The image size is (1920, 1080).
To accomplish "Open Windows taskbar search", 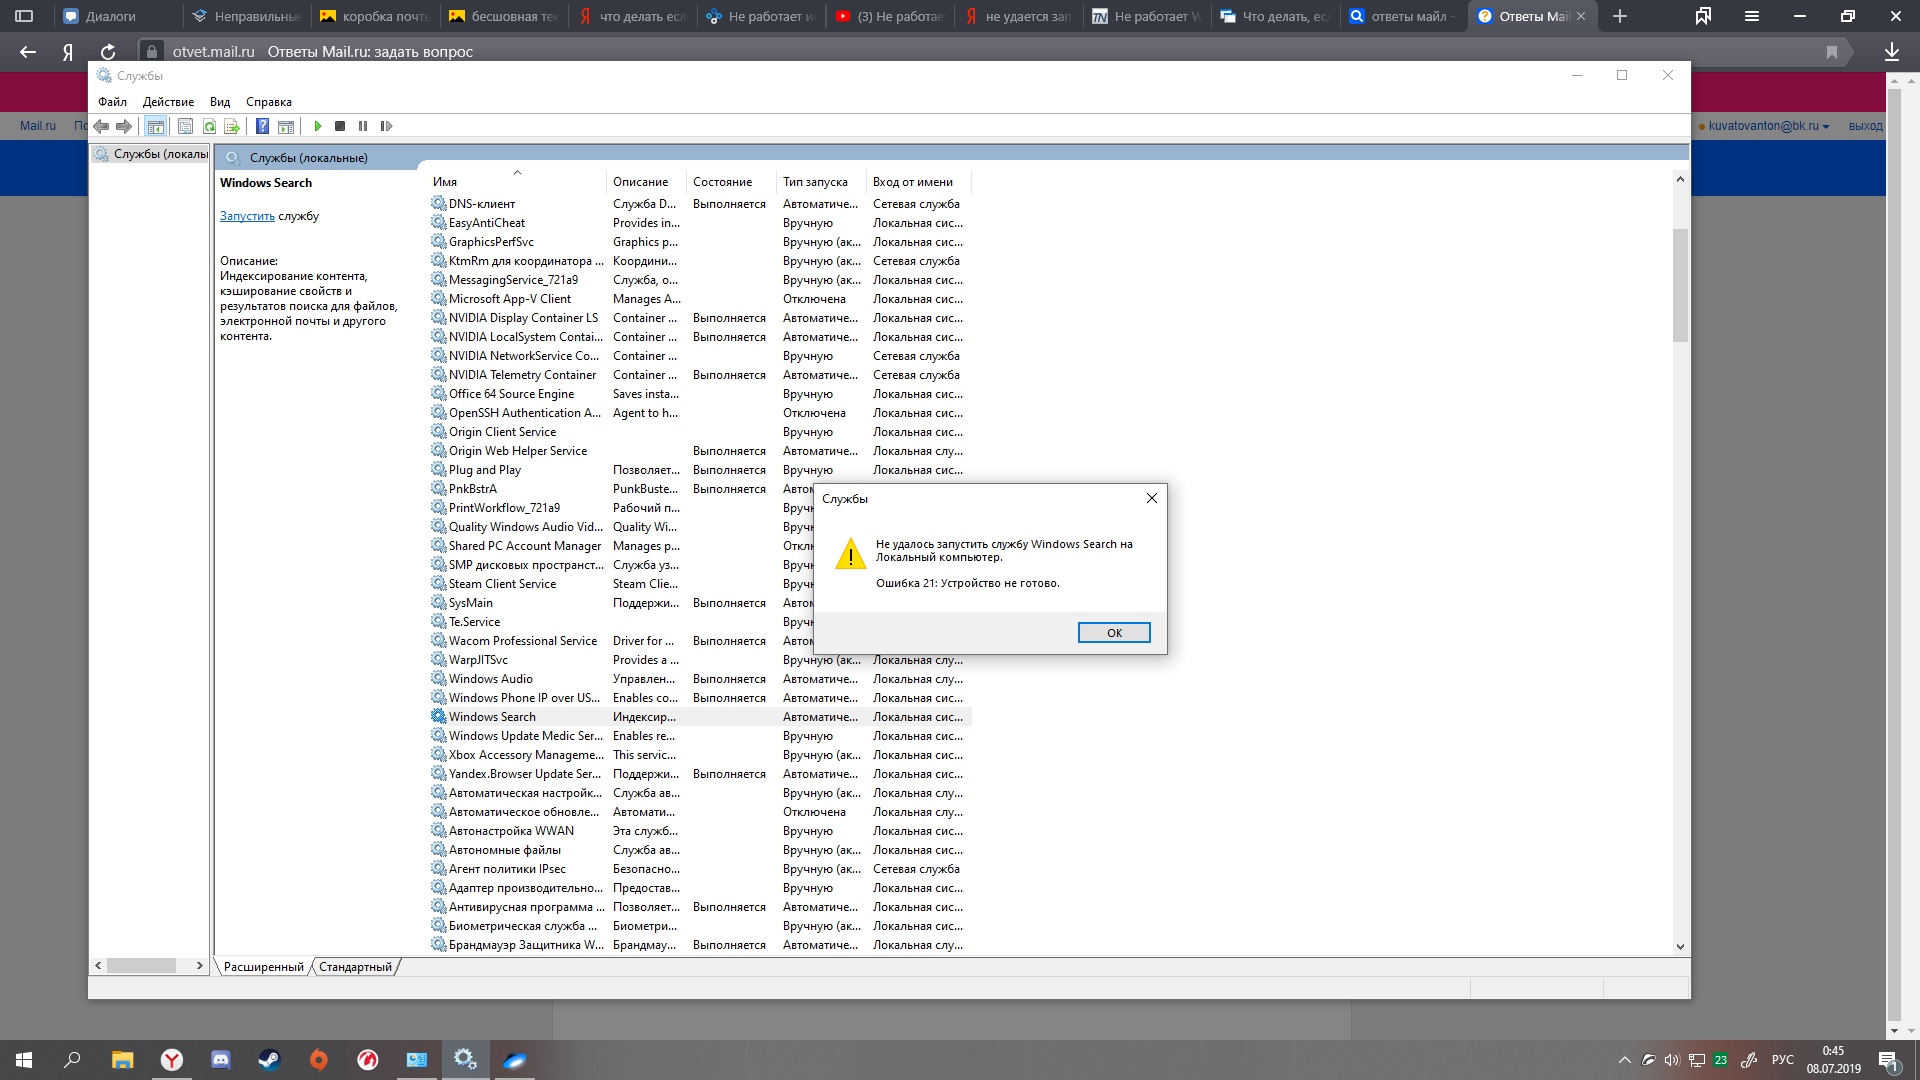I will point(72,1060).
